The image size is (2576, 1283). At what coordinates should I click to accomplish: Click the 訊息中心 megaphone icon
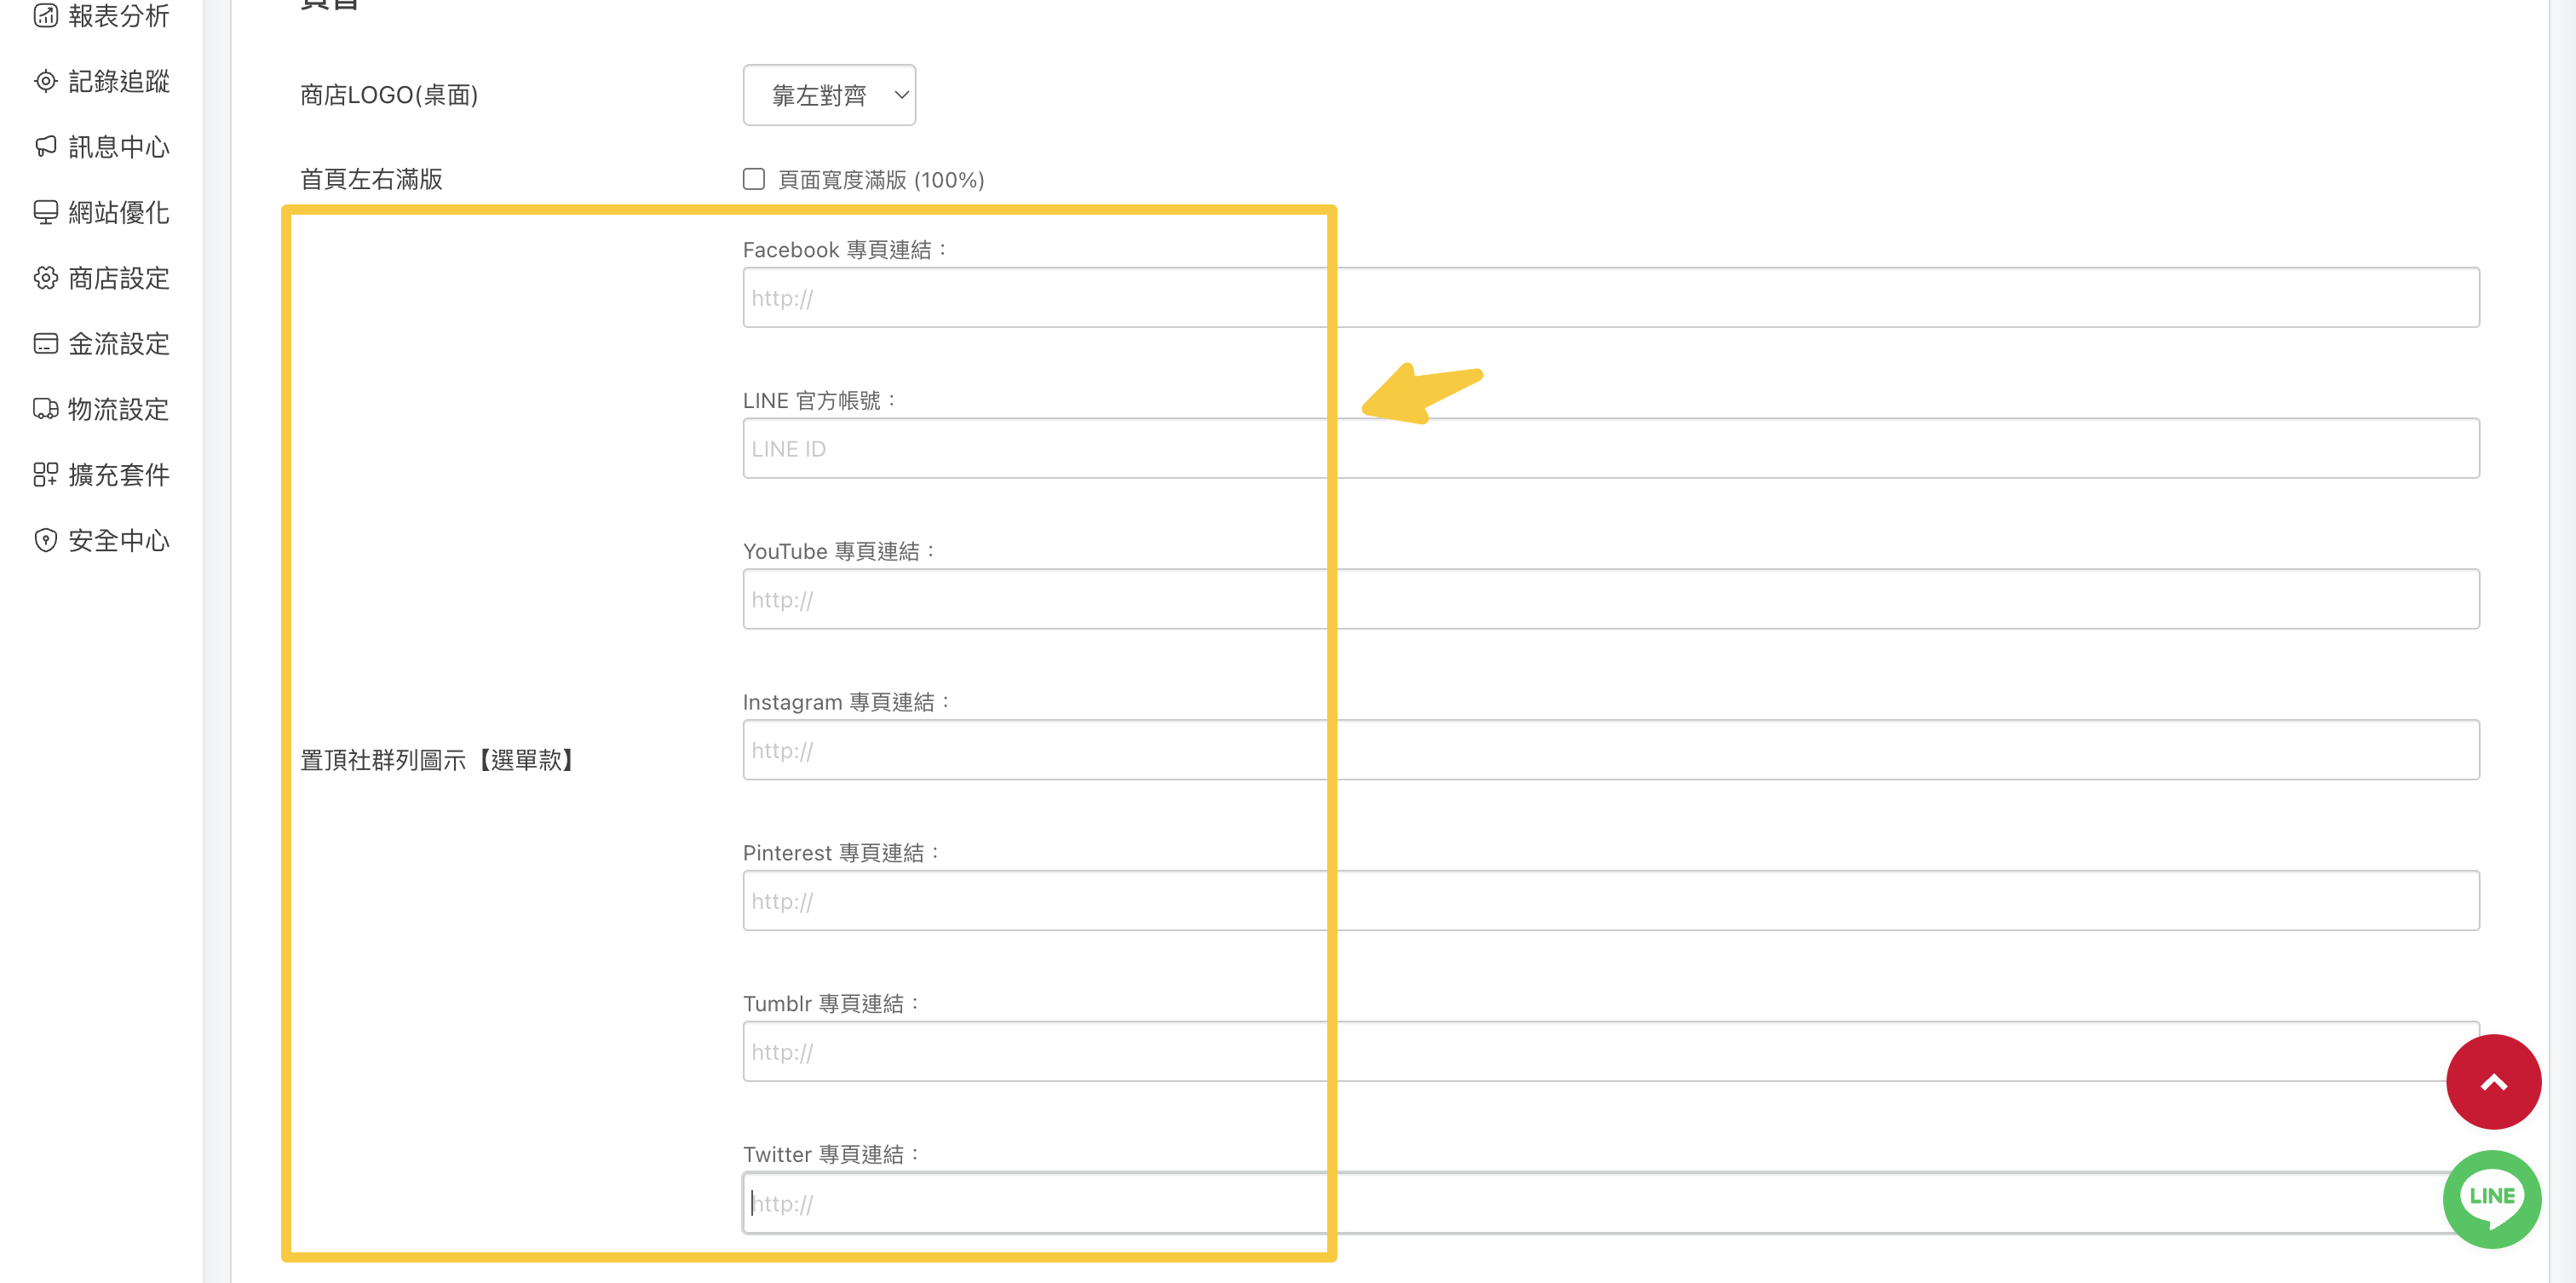click(45, 147)
